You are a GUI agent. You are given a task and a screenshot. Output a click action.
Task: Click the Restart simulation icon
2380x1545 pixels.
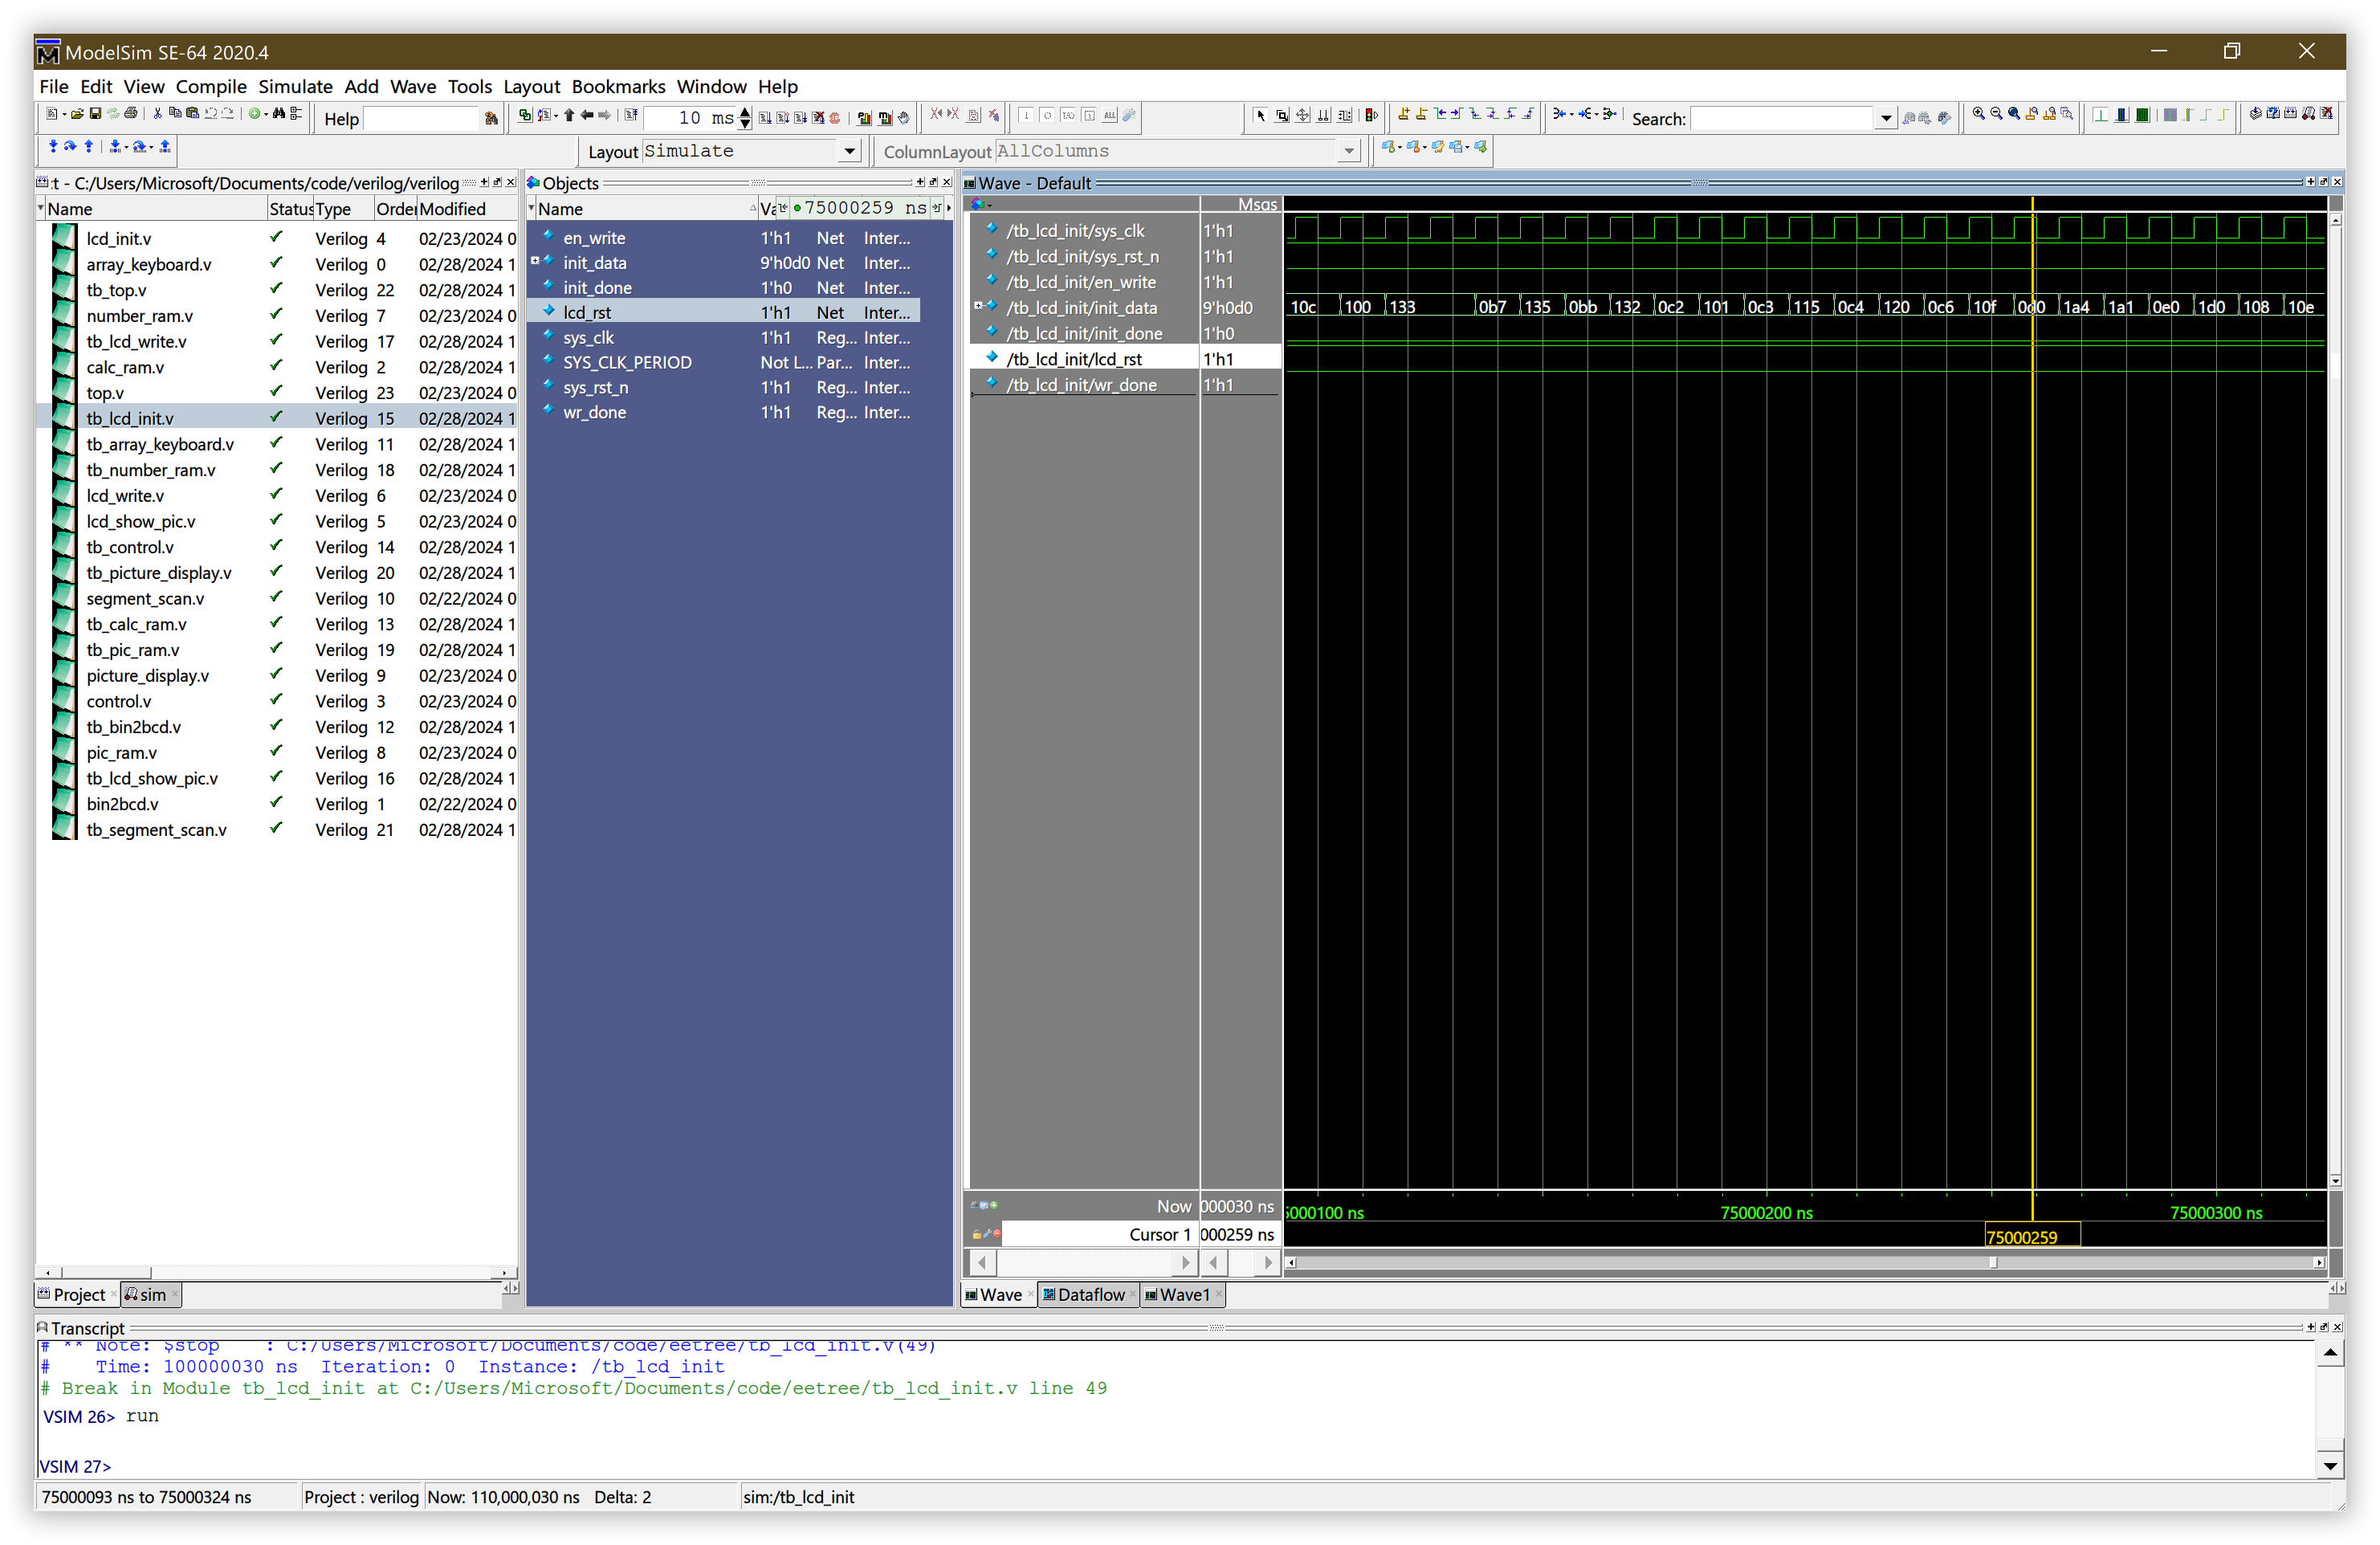click(631, 116)
